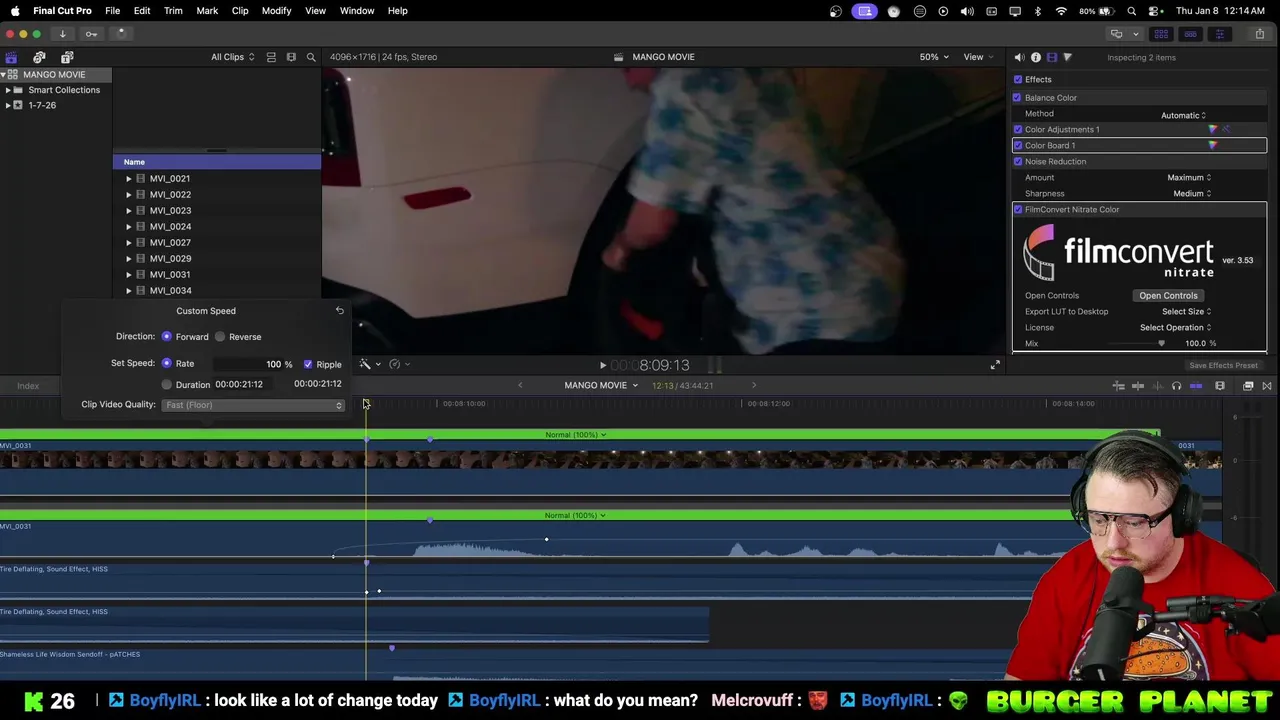This screenshot has height=720, width=1280.
Task: Expand the 1-7-26 event
Action: coord(8,105)
